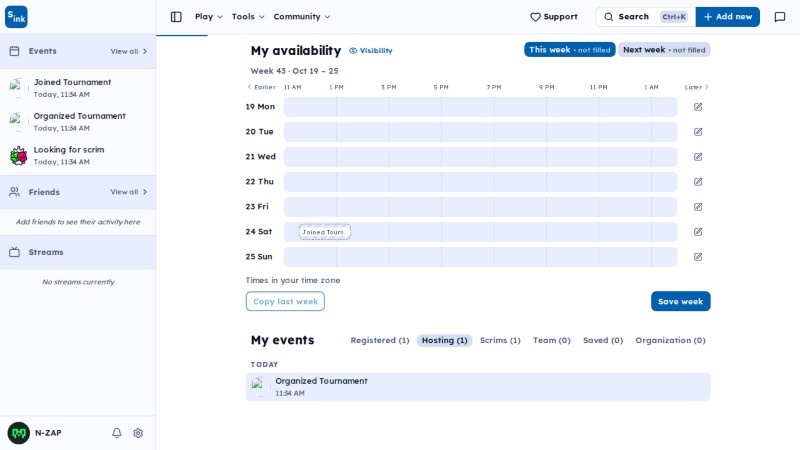Viewport: 800px width, 450px height.
Task: Edit availability for 19 Mon
Action: tap(698, 107)
